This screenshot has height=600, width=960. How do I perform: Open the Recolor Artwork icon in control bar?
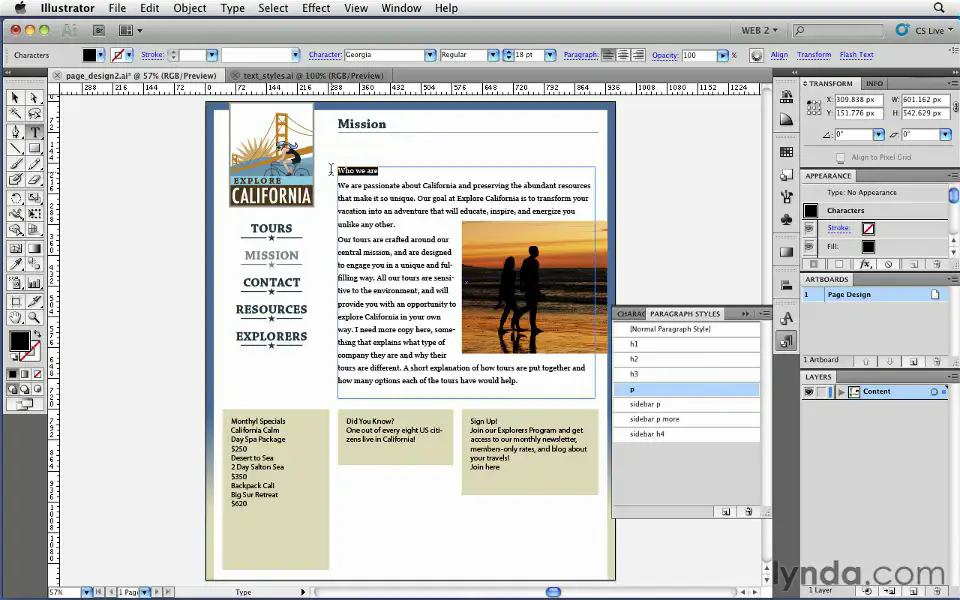[757, 55]
